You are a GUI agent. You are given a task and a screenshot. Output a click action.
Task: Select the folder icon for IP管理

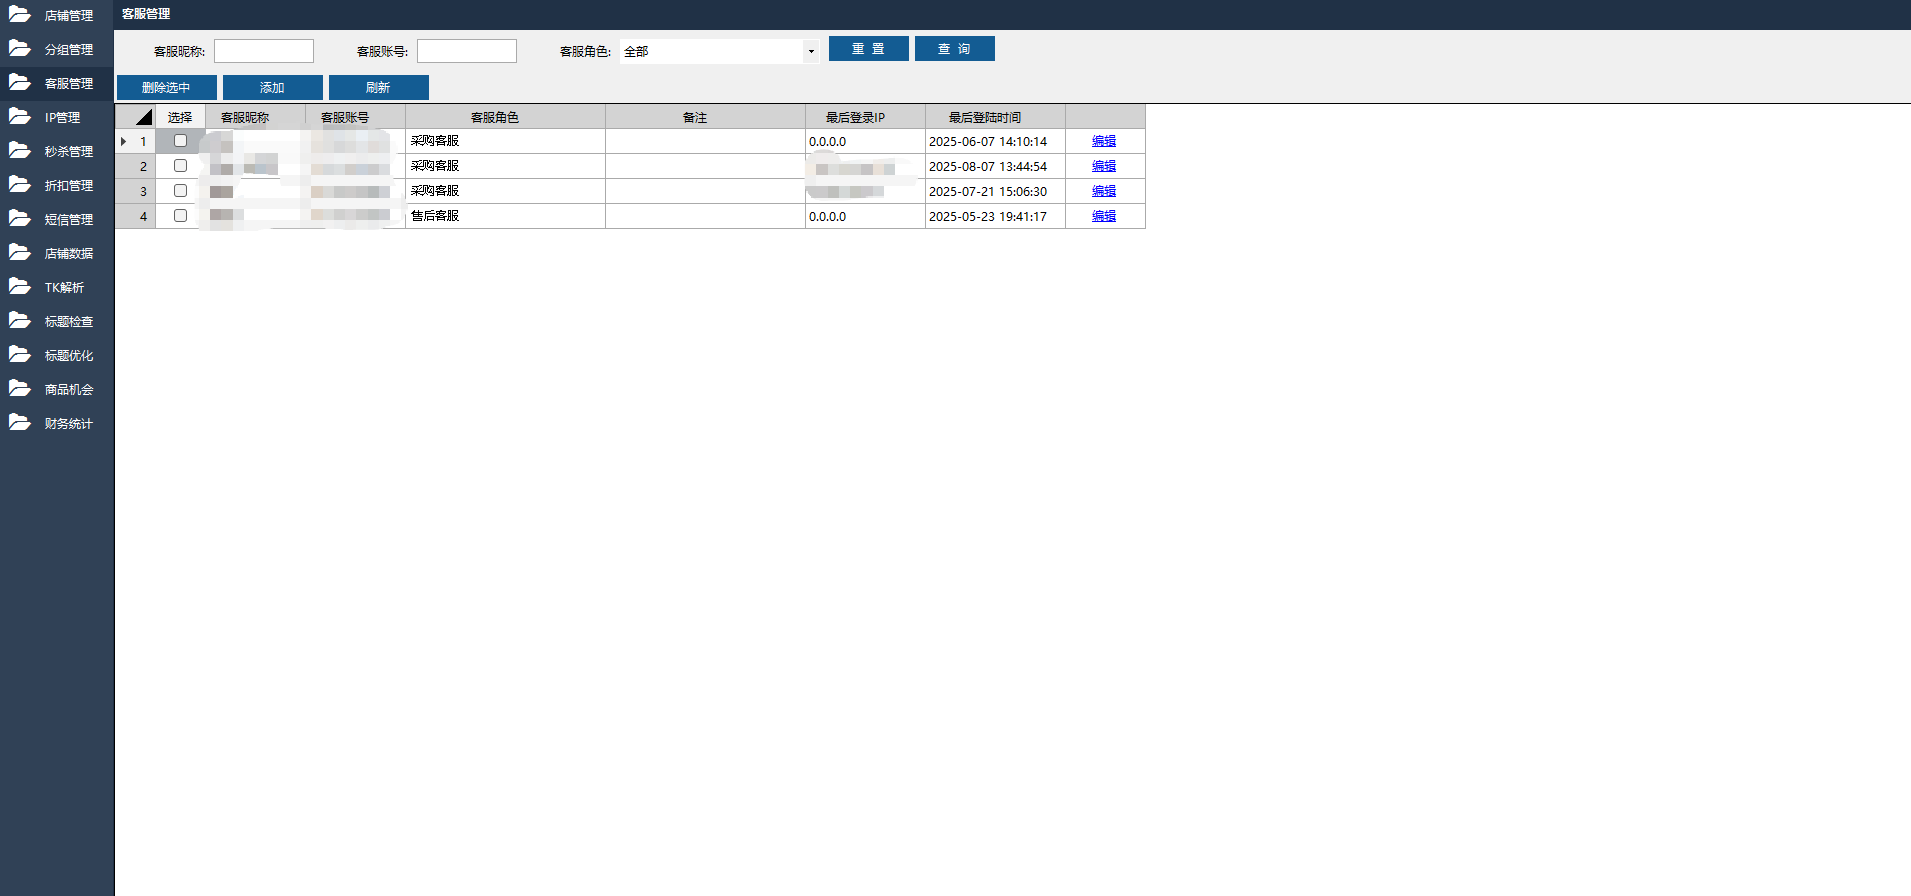coord(20,117)
